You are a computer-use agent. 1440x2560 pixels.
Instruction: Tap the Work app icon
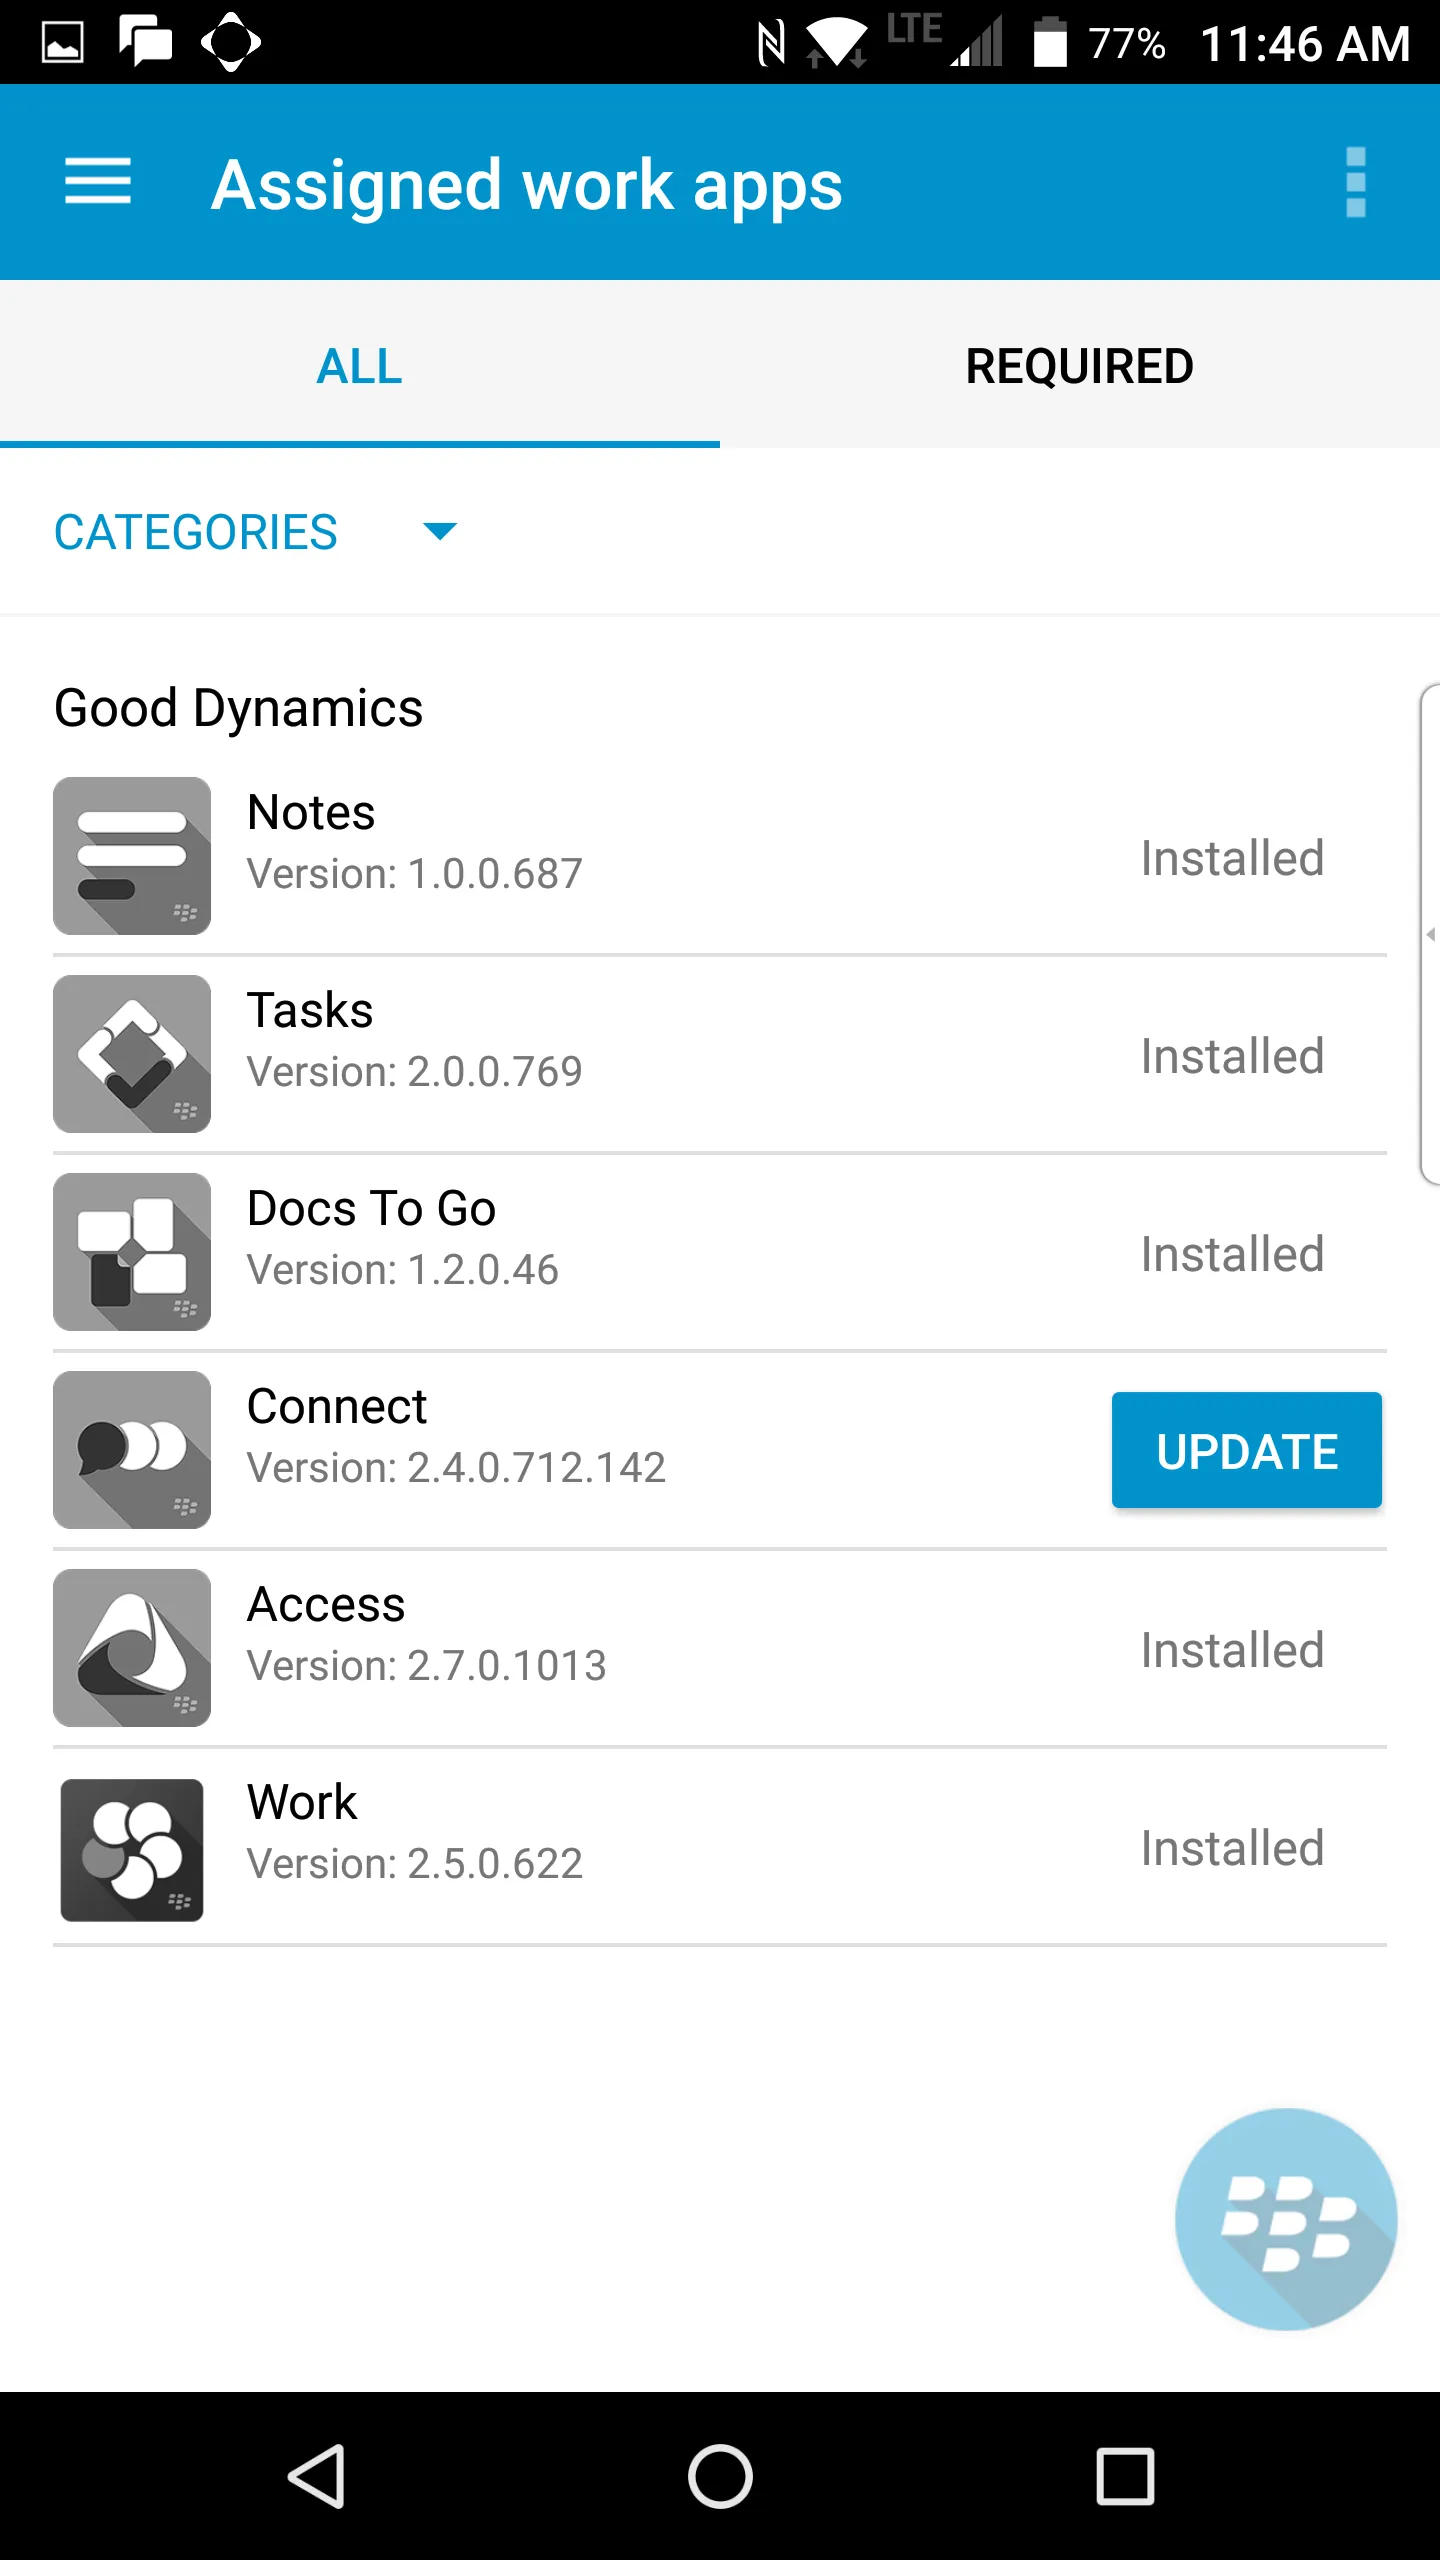(x=132, y=1850)
